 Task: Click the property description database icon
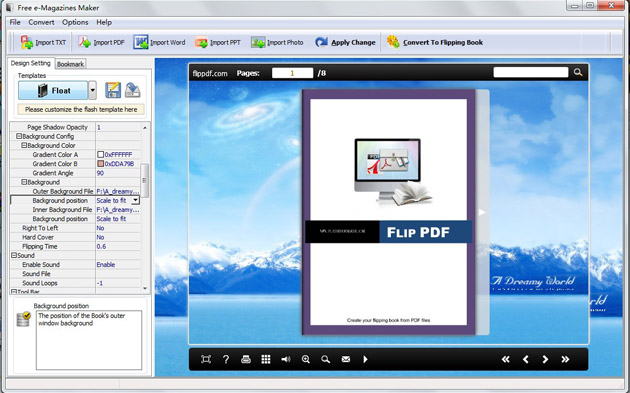(x=23, y=319)
